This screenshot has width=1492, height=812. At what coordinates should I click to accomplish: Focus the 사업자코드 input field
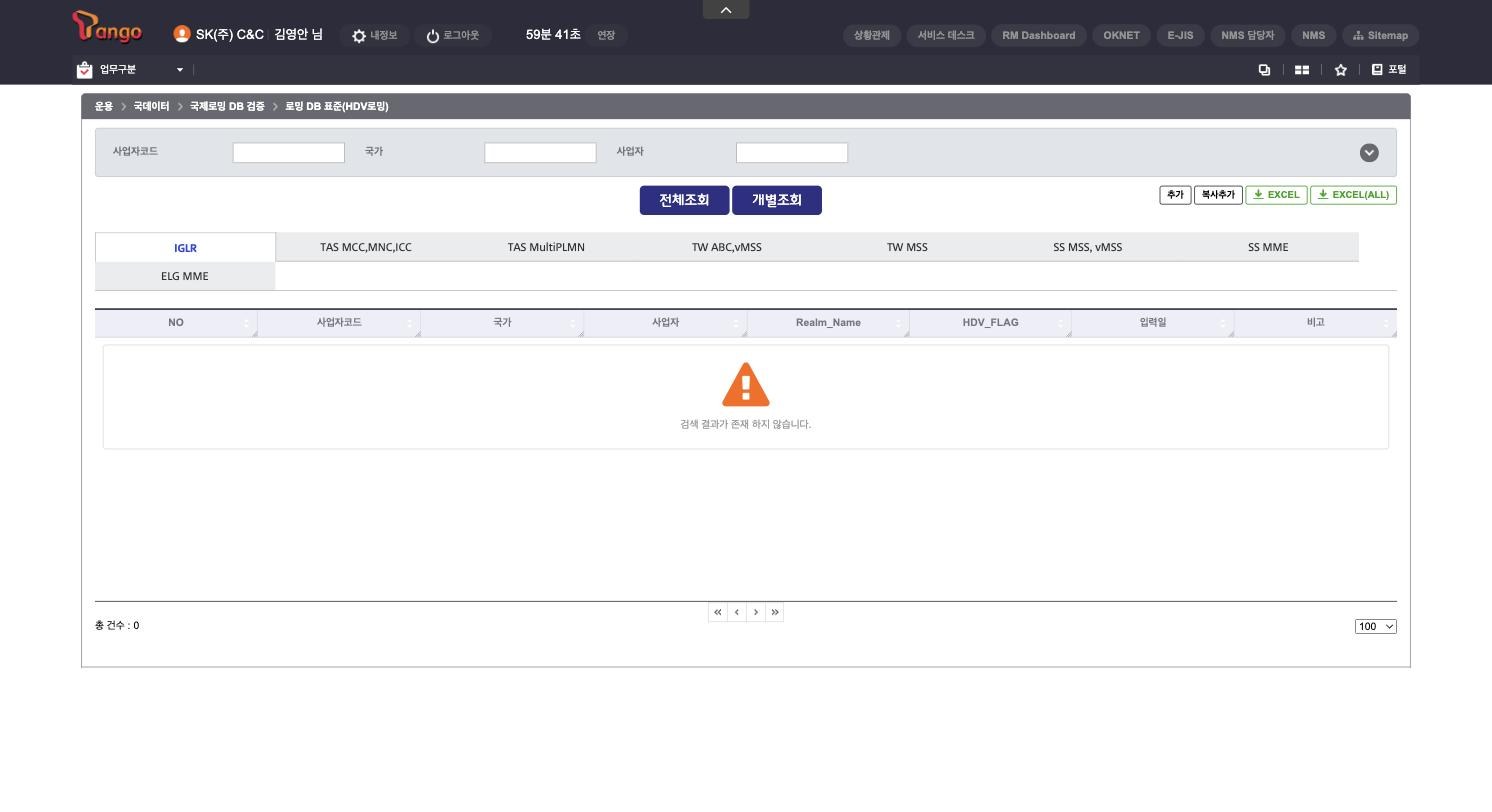[x=289, y=152]
